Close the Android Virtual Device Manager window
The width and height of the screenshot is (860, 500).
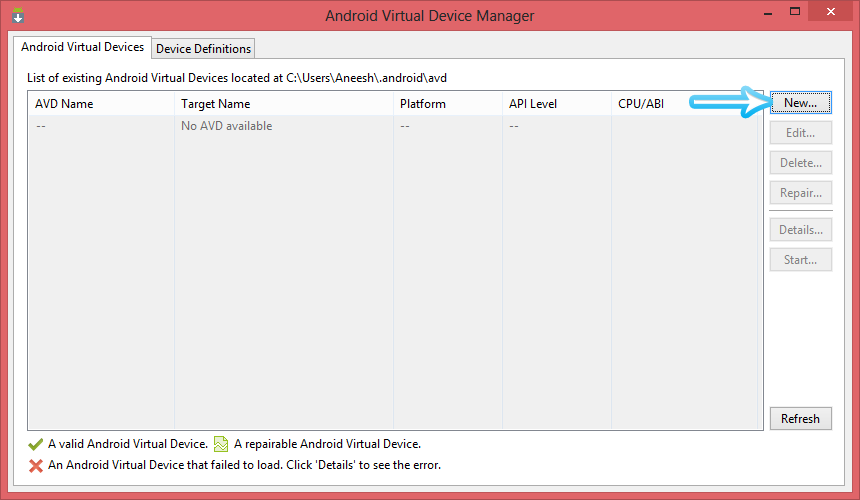831,12
